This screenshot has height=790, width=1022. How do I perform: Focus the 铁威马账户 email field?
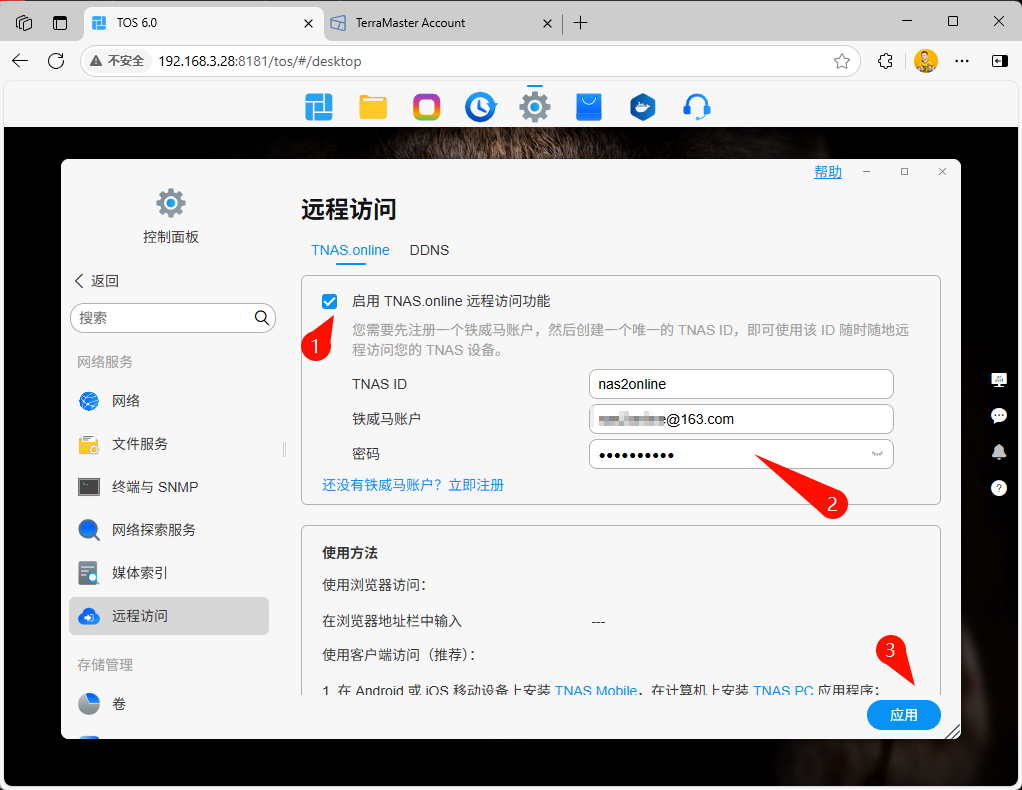click(741, 419)
